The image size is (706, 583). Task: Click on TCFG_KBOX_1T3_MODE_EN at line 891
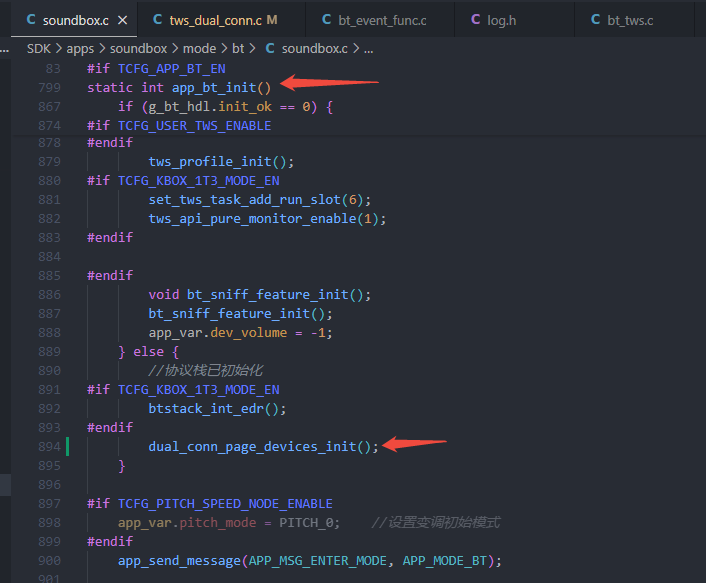coord(199,389)
